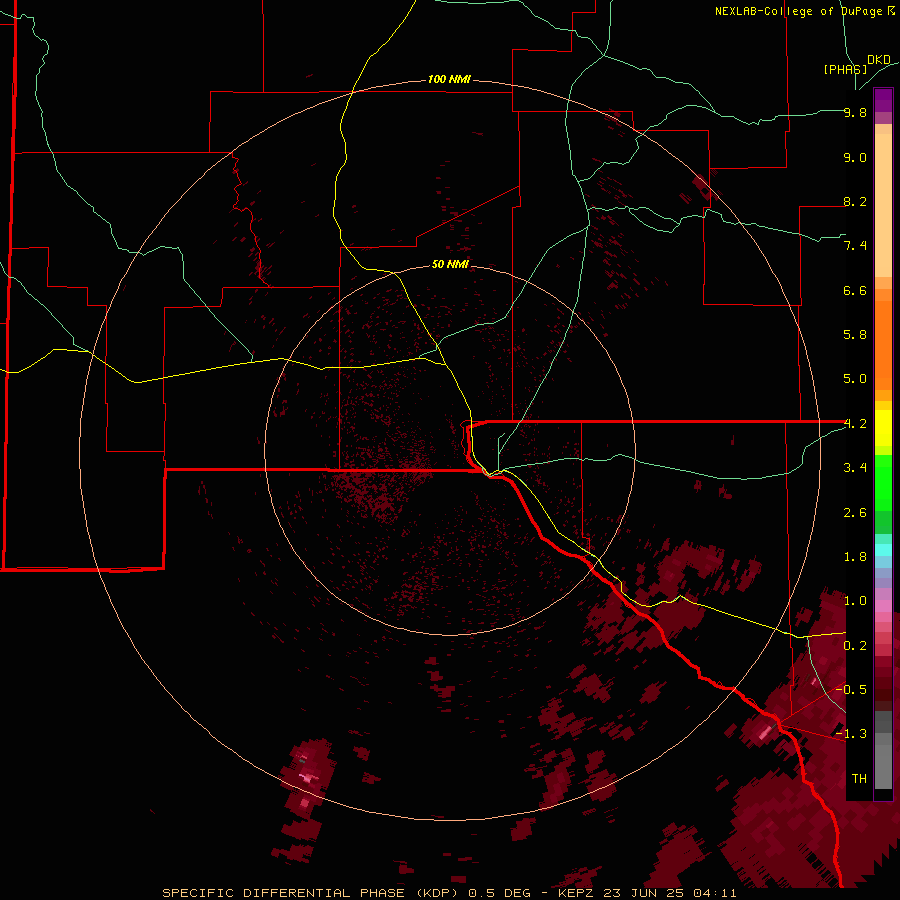This screenshot has height=900, width=900.
Task: Click the pink echo core on the southeast river border
Action: pos(766,732)
